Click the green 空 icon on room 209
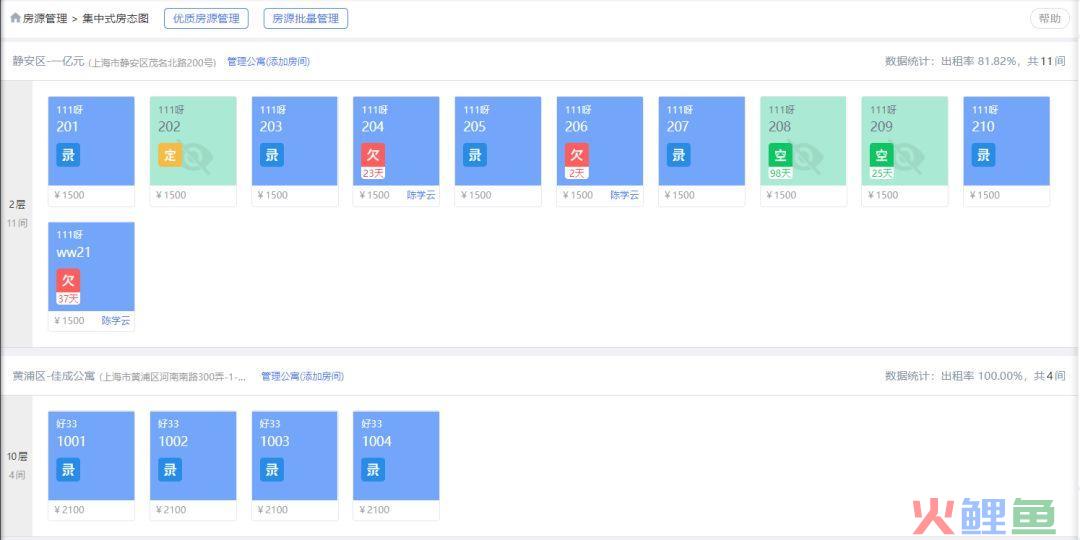The width and height of the screenshot is (1080, 540). (x=882, y=155)
